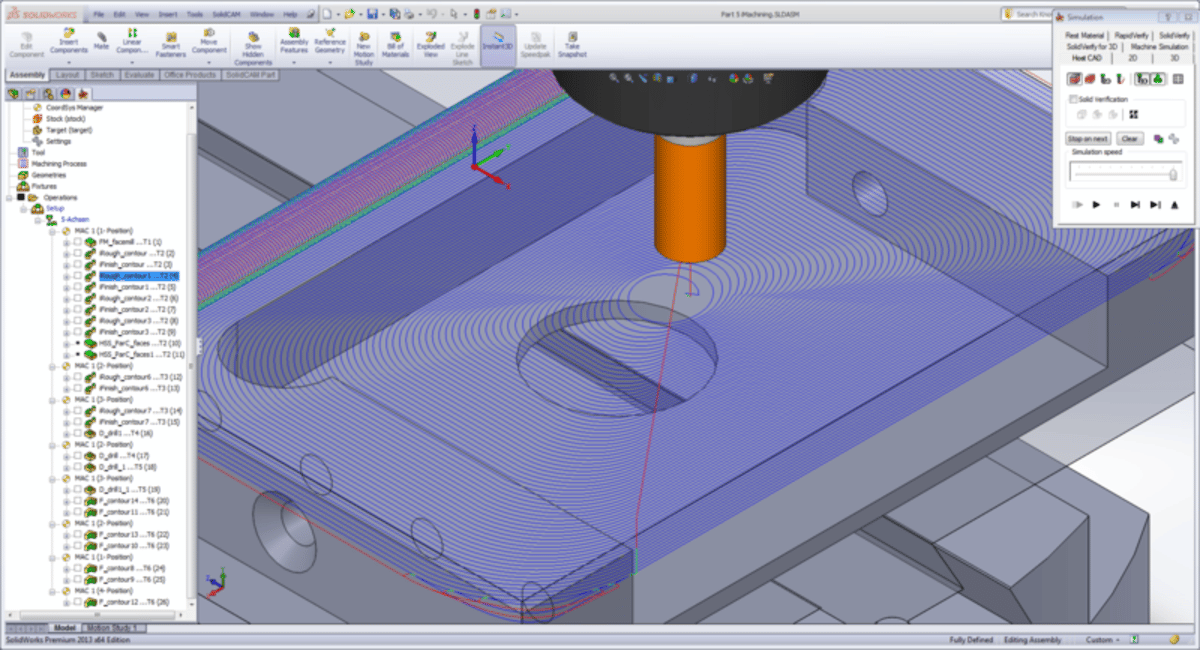This screenshot has width=1200, height=650.
Task: Click the Simulation speed slider handle
Action: point(1172,175)
